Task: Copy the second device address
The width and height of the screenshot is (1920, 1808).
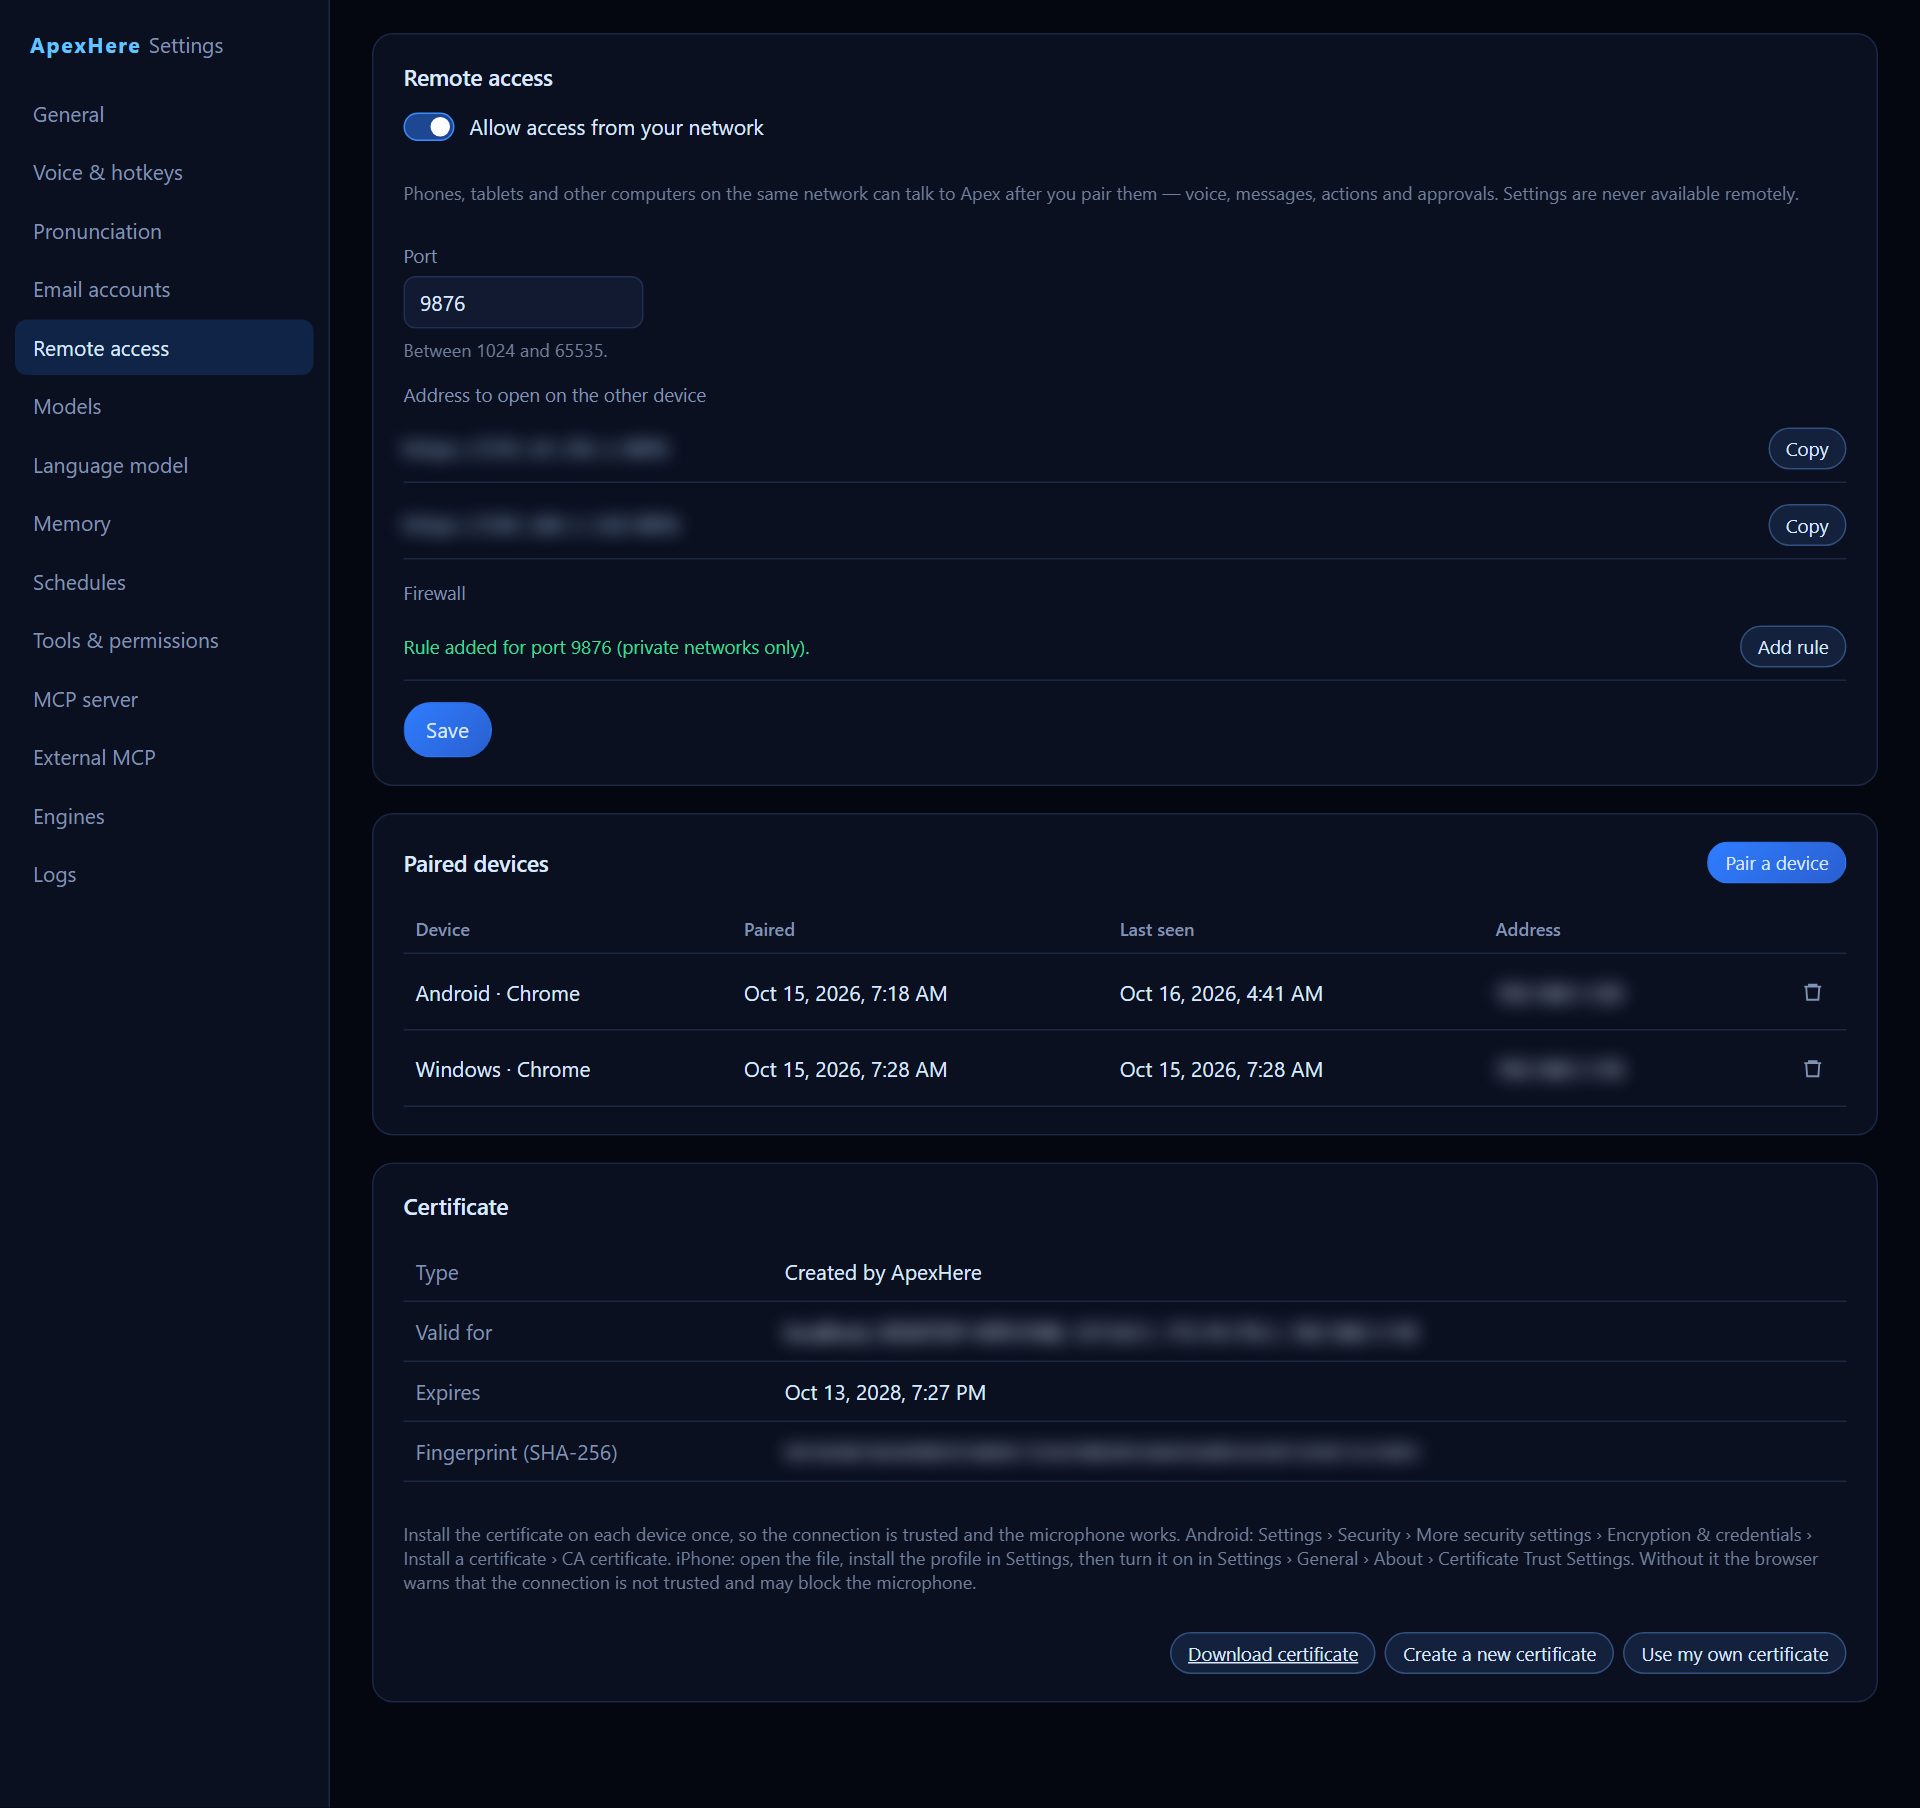Action: pos(1806,526)
